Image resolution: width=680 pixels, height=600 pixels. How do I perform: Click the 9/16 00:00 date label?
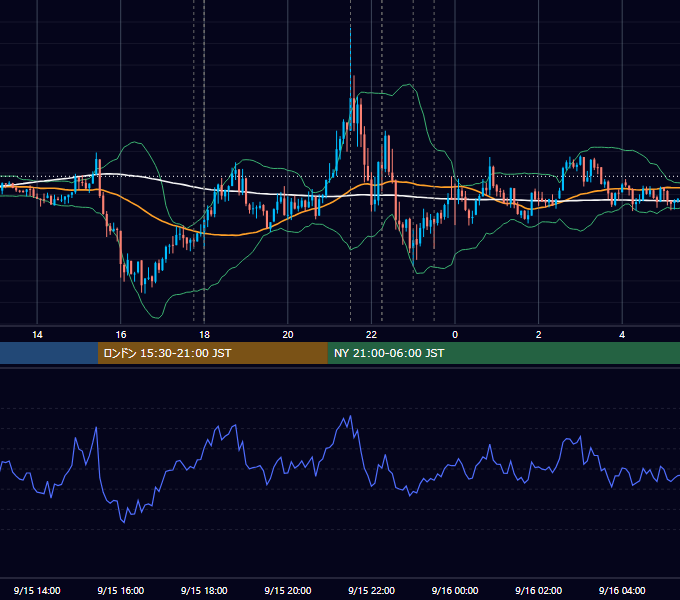coord(455,590)
